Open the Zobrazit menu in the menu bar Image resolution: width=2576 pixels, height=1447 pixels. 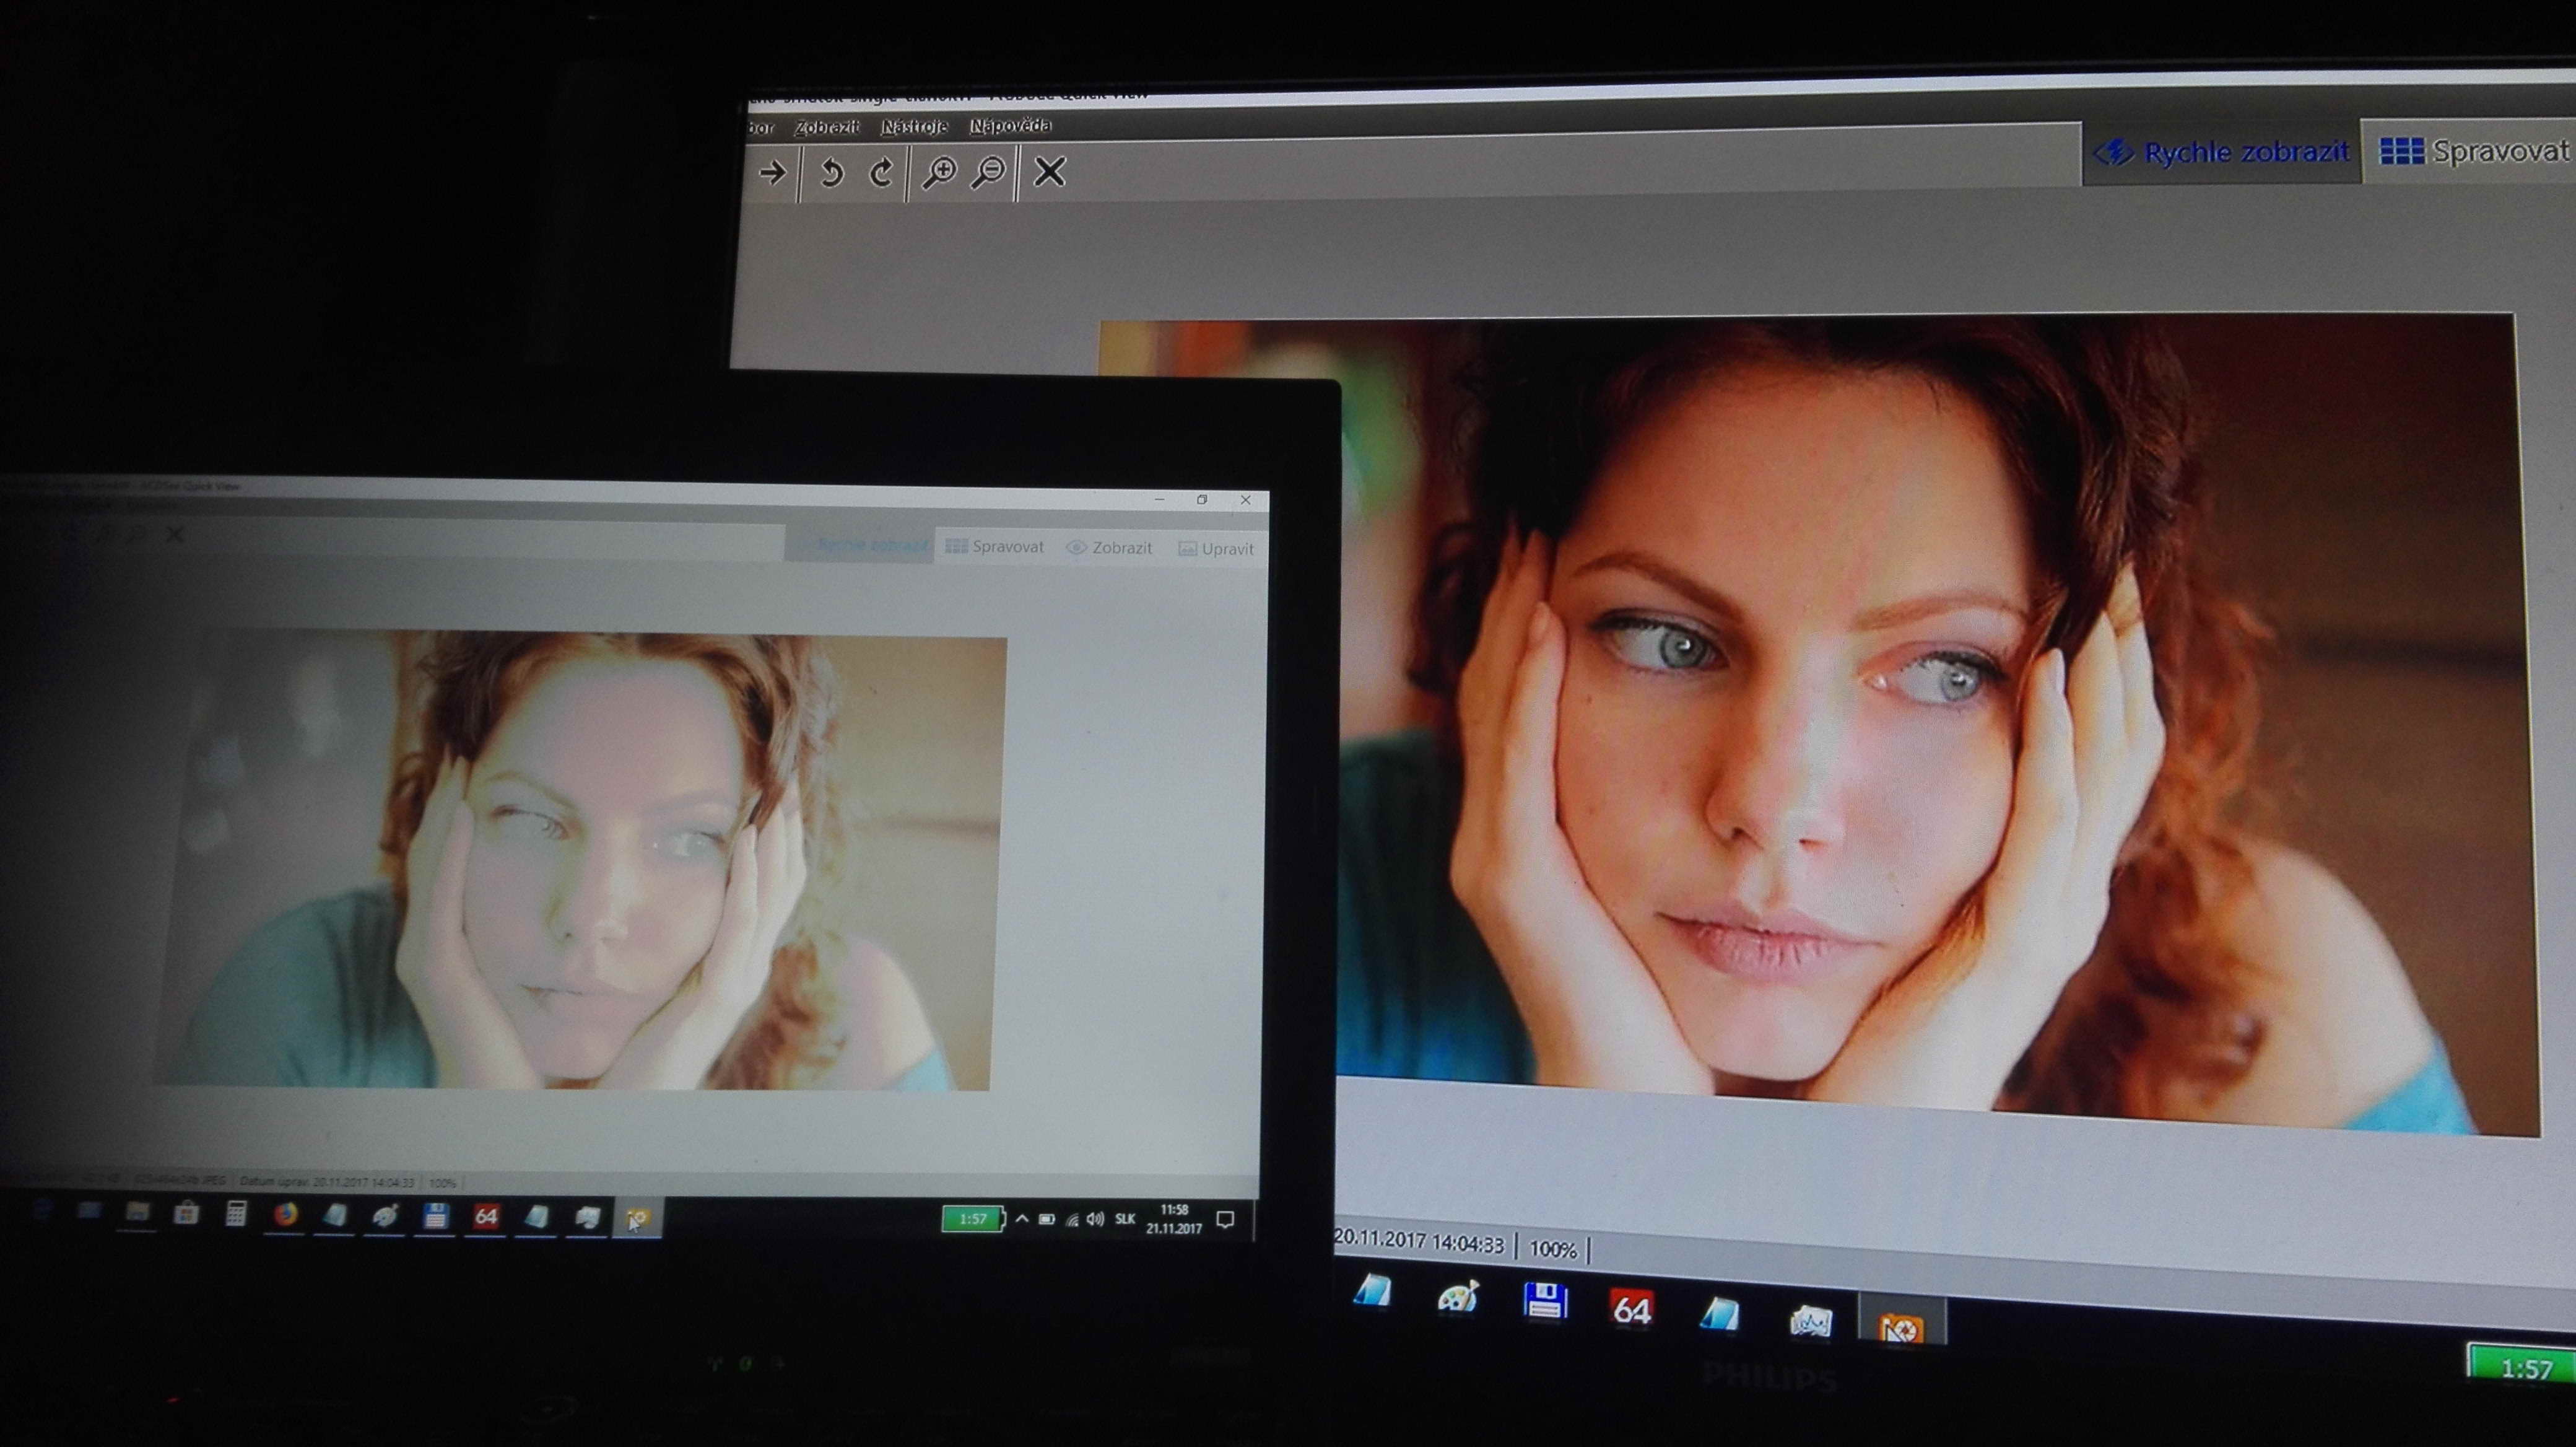pyautogui.click(x=827, y=127)
